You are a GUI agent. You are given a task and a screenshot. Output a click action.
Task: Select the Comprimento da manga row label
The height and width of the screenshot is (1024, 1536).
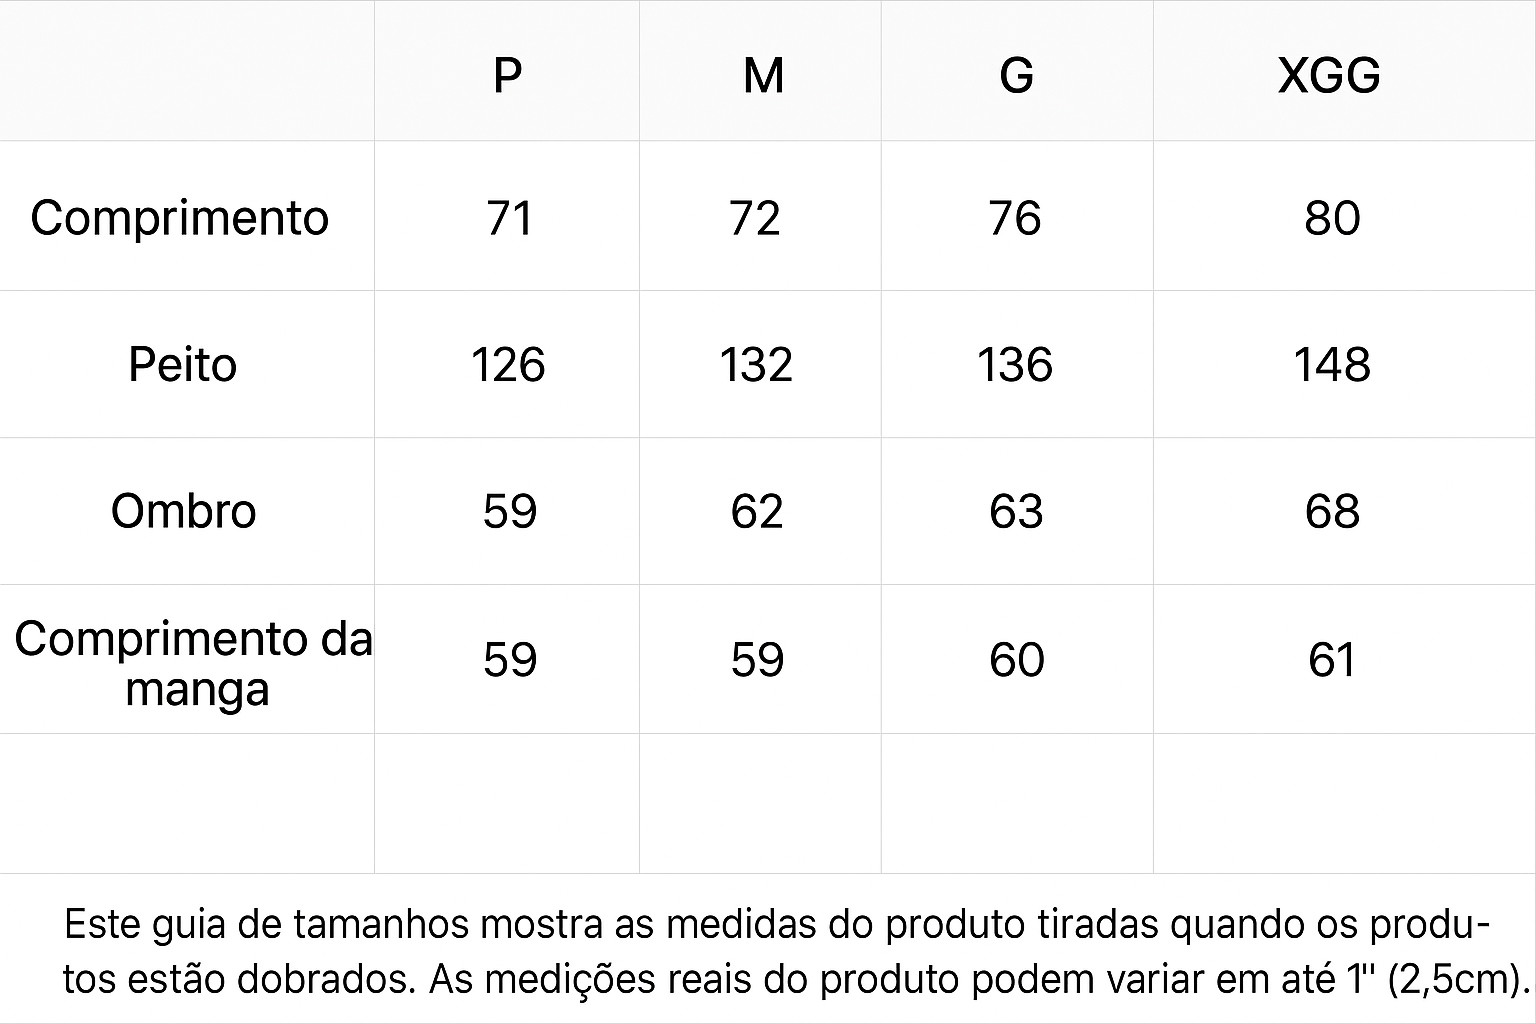click(x=193, y=663)
